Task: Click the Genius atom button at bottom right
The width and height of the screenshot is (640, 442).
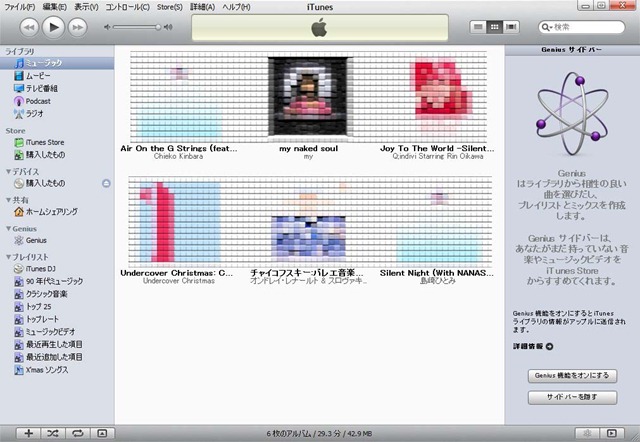Action: pos(587,433)
